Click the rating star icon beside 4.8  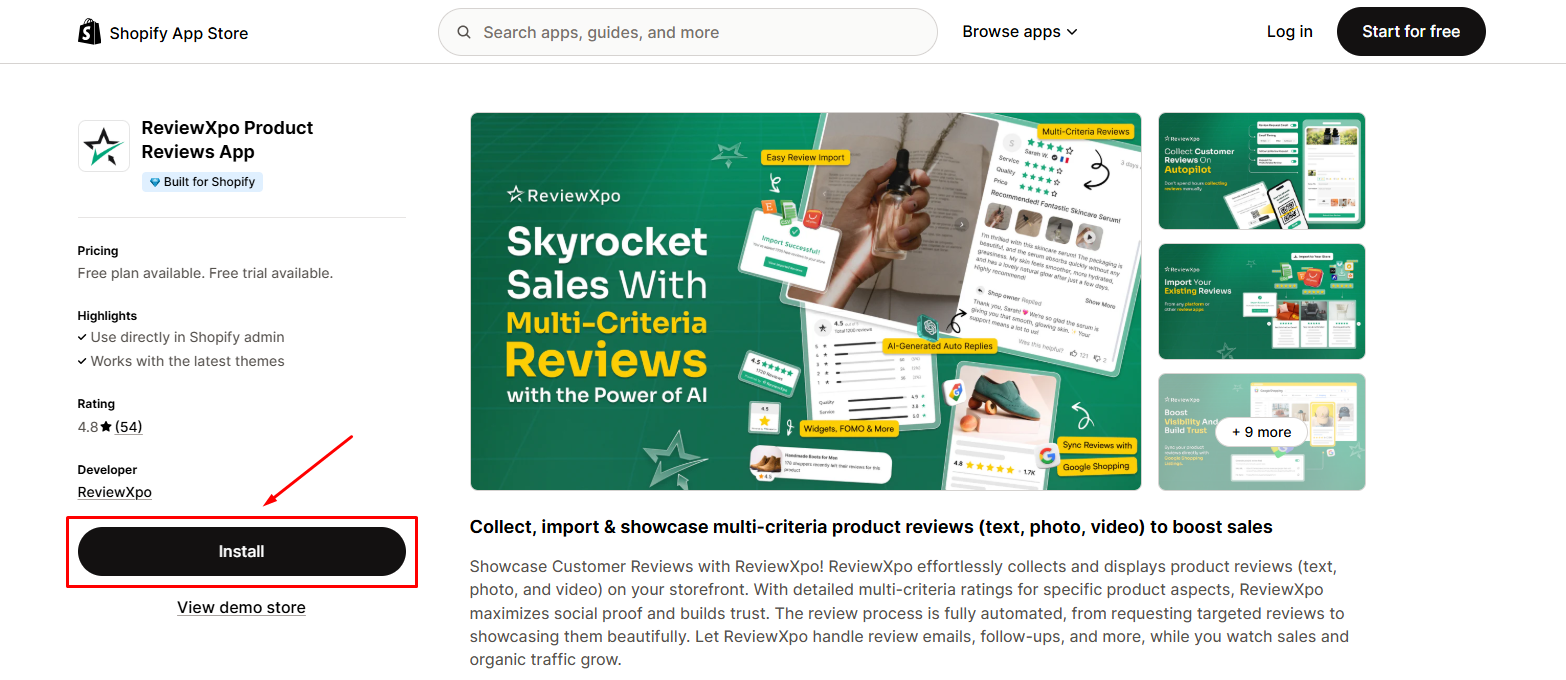106,427
